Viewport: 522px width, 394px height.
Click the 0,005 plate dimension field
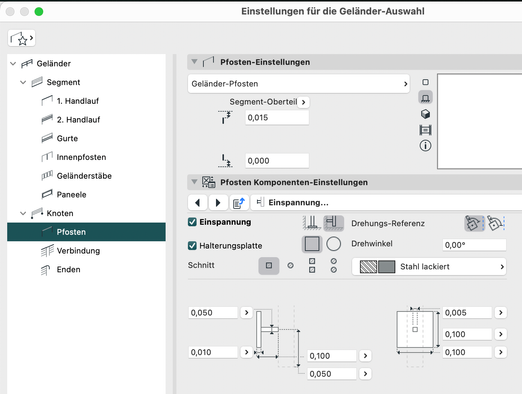(467, 313)
